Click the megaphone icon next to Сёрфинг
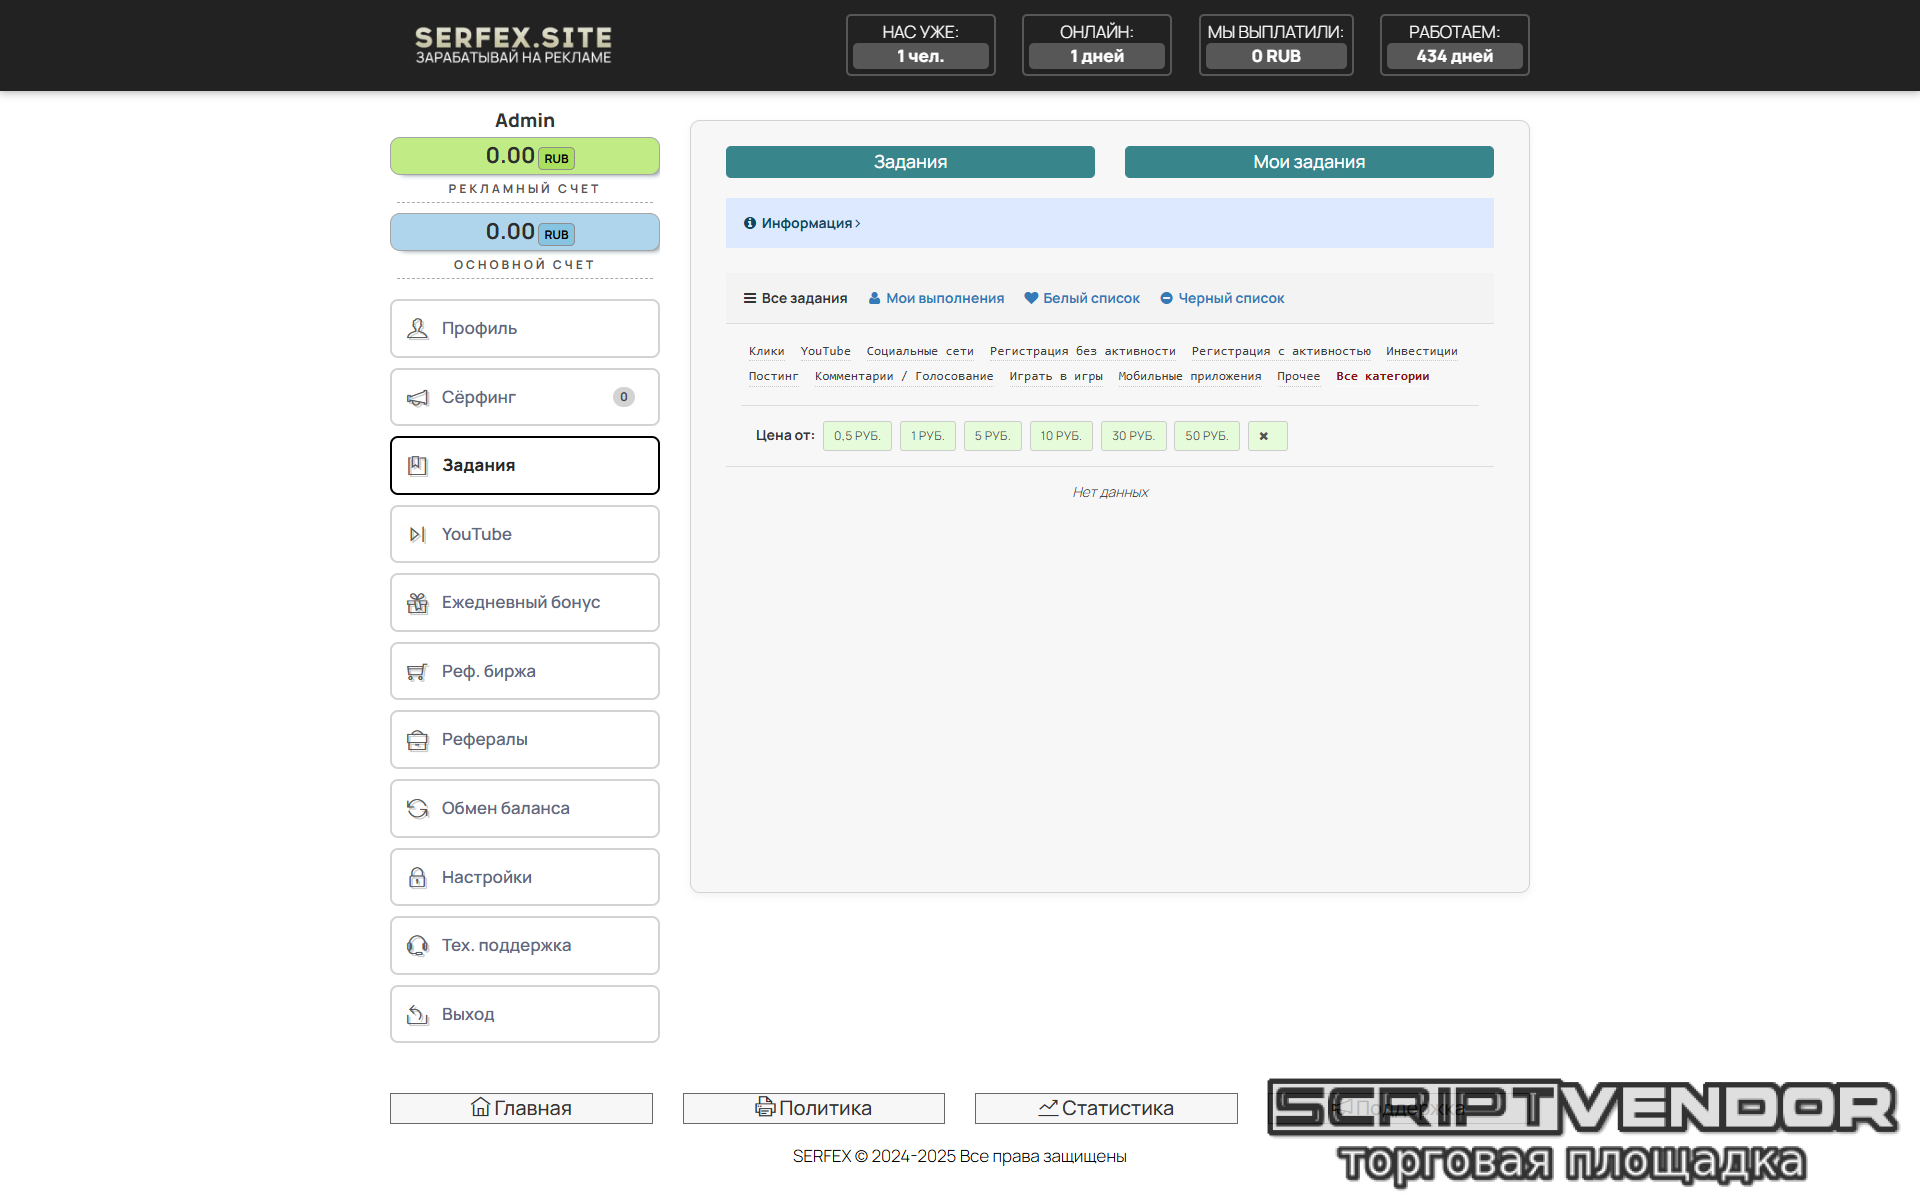The width and height of the screenshot is (1920, 1203). click(417, 398)
